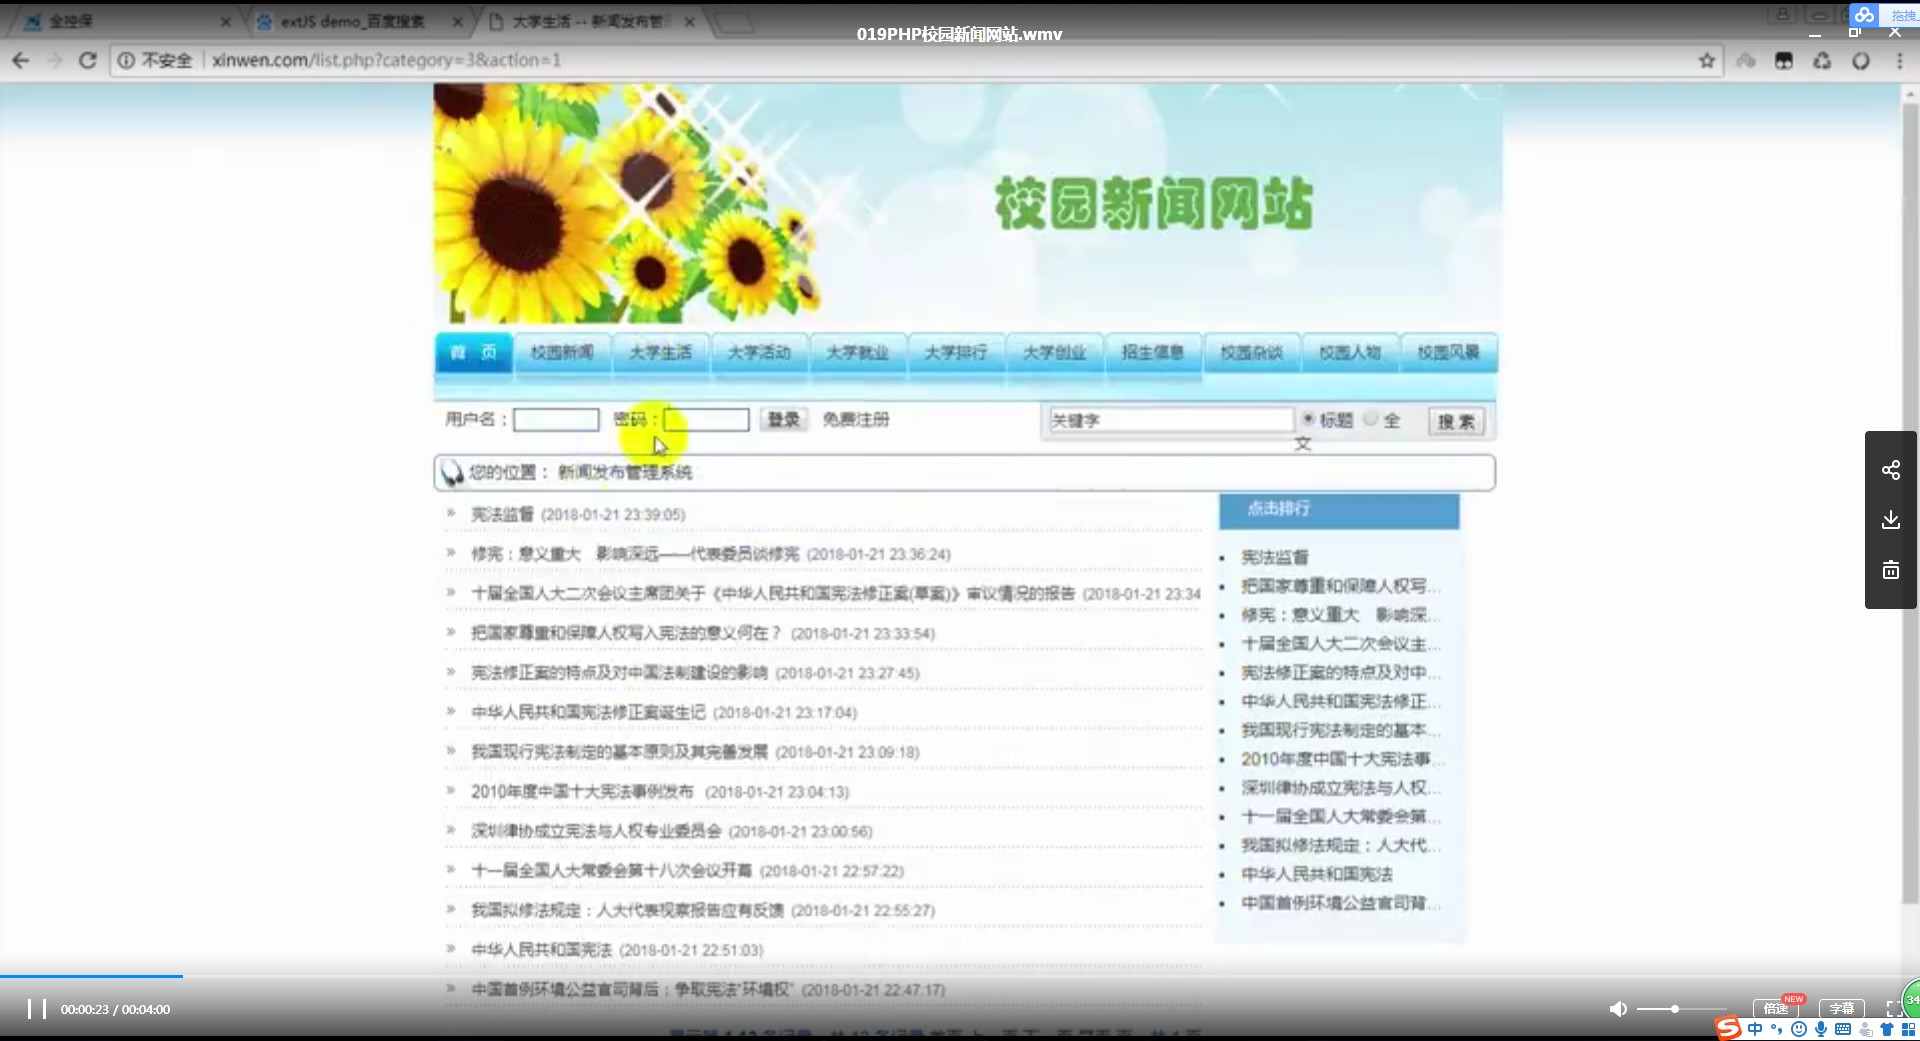Open news 把国家尊重和保障人权写入宪法的意义何在
Viewport: 1920px width, 1041px height.
626,633
